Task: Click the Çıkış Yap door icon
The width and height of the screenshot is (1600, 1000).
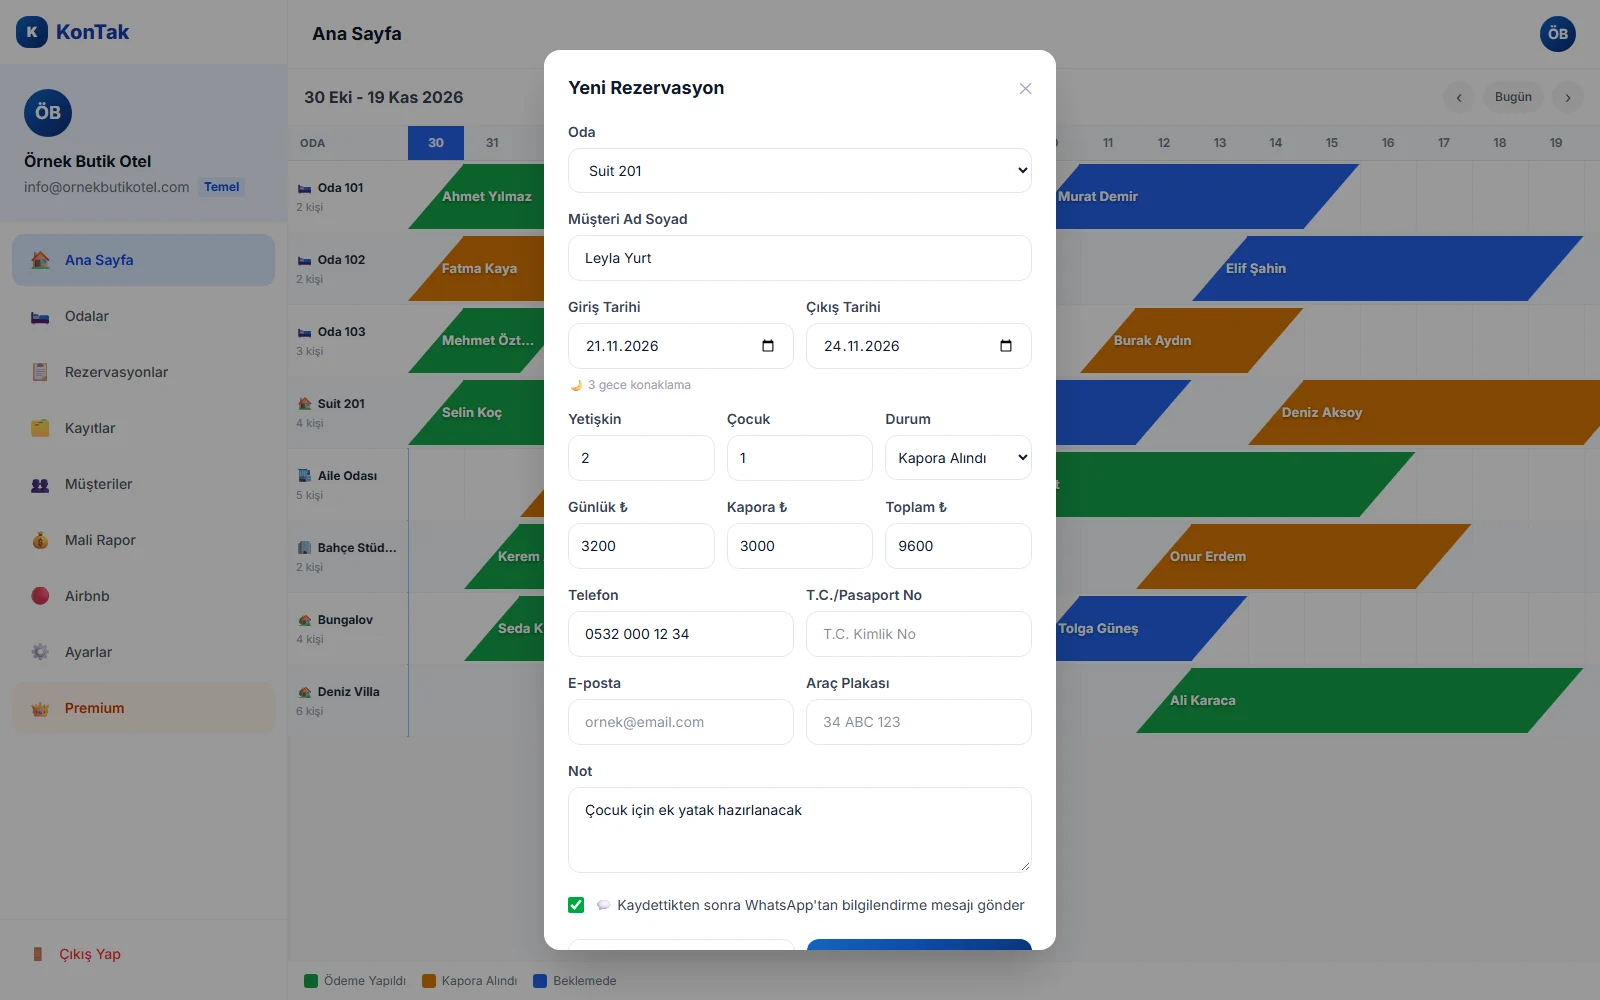Action: [x=38, y=954]
